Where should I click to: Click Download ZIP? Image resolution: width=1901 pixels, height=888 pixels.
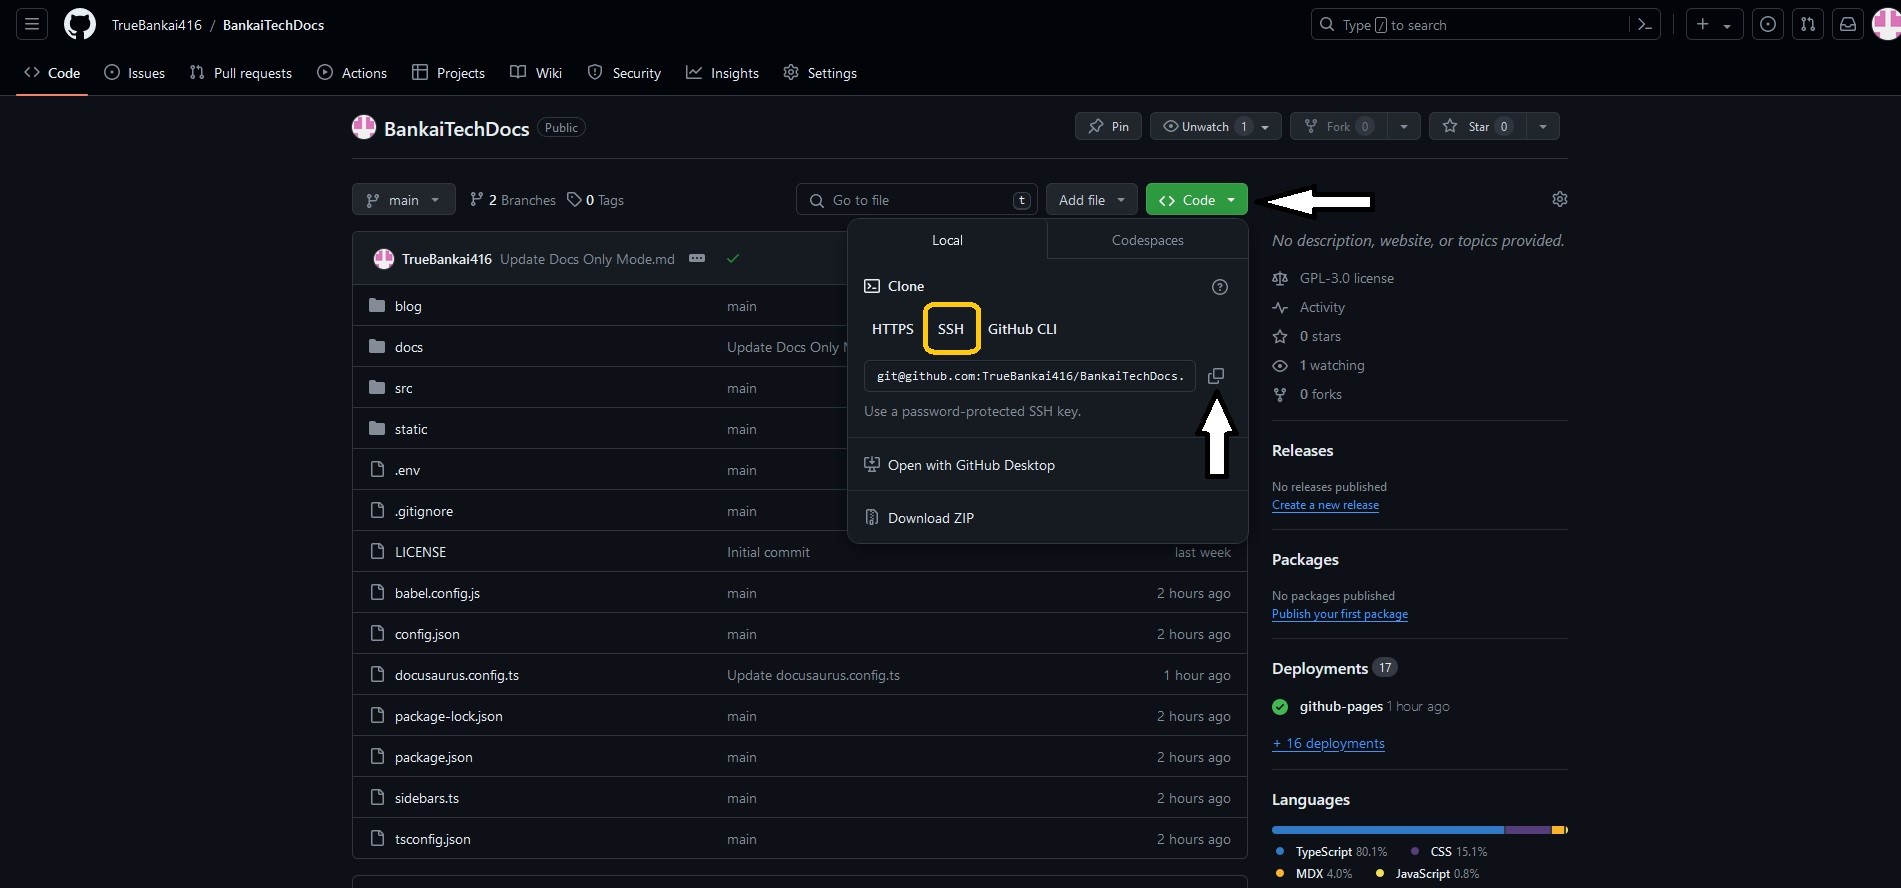(x=930, y=518)
